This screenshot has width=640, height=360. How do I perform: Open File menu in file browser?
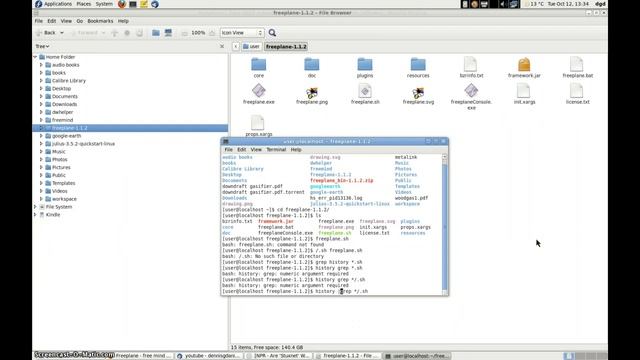point(38,21)
